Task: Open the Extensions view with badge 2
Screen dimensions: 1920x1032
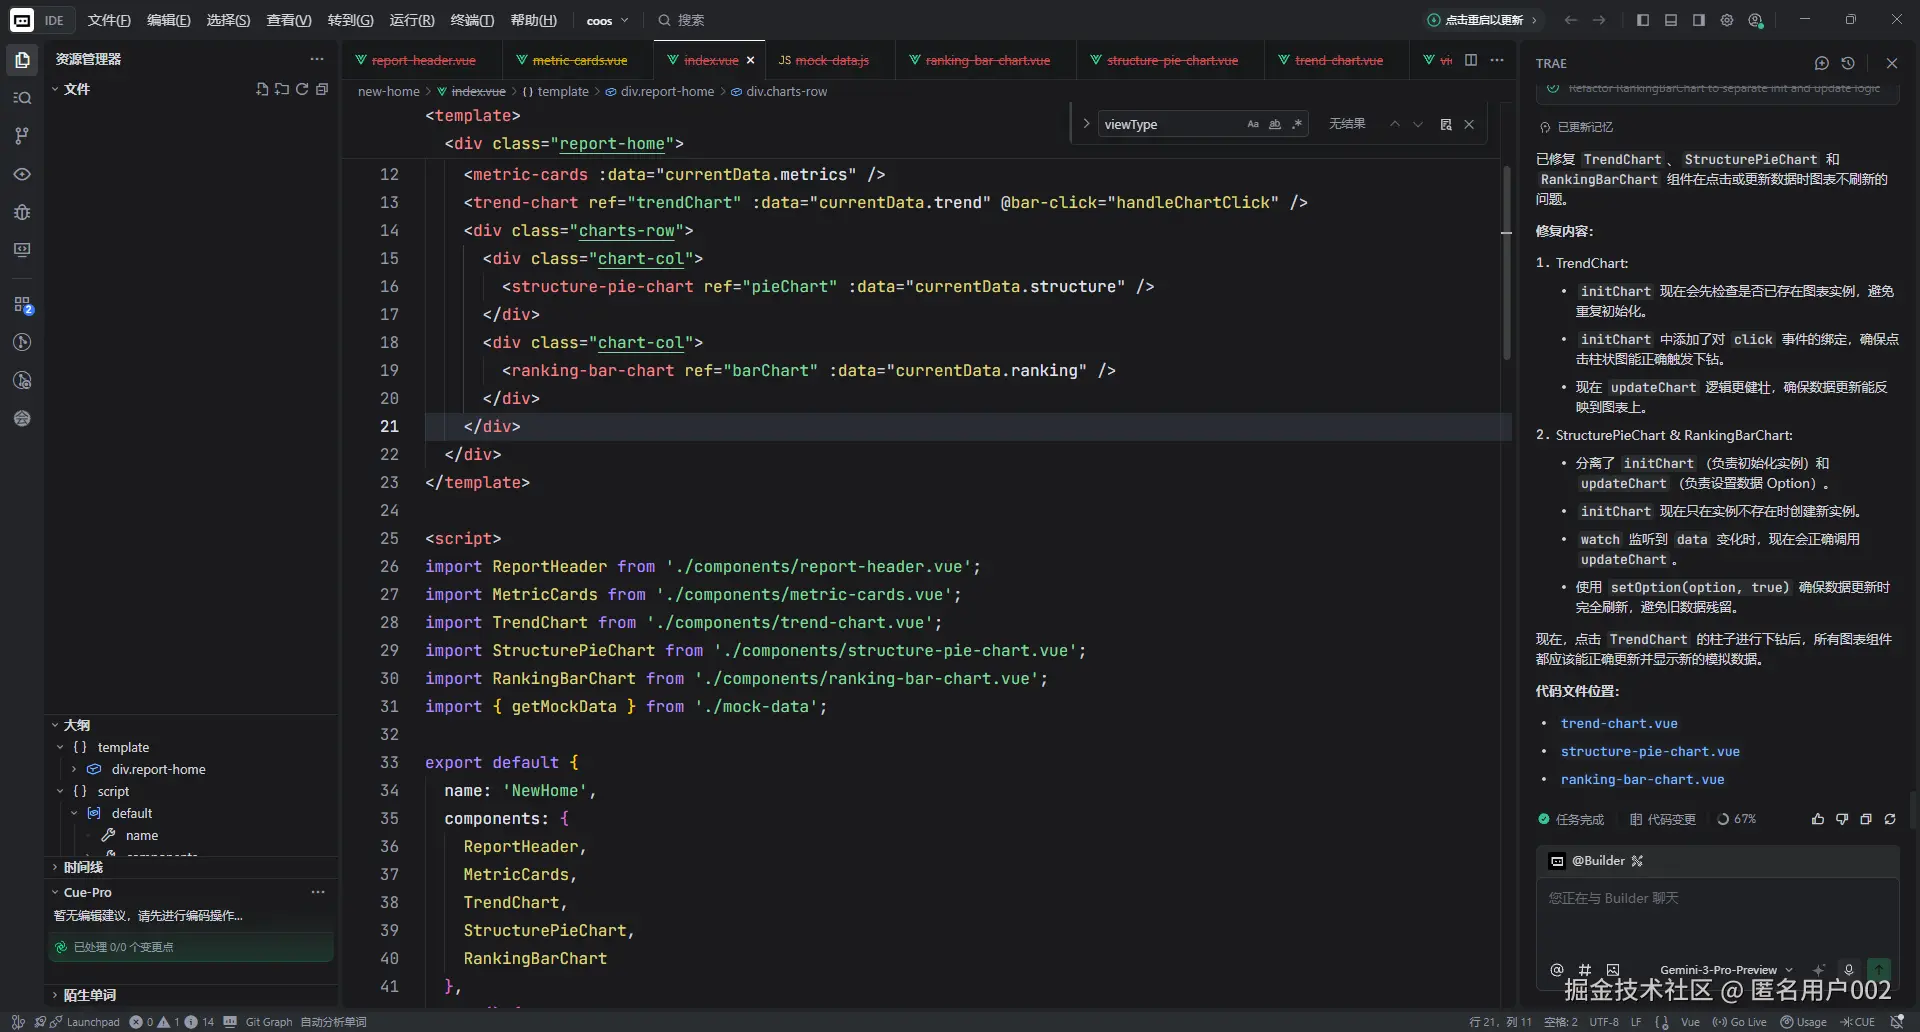Action: pos(22,305)
